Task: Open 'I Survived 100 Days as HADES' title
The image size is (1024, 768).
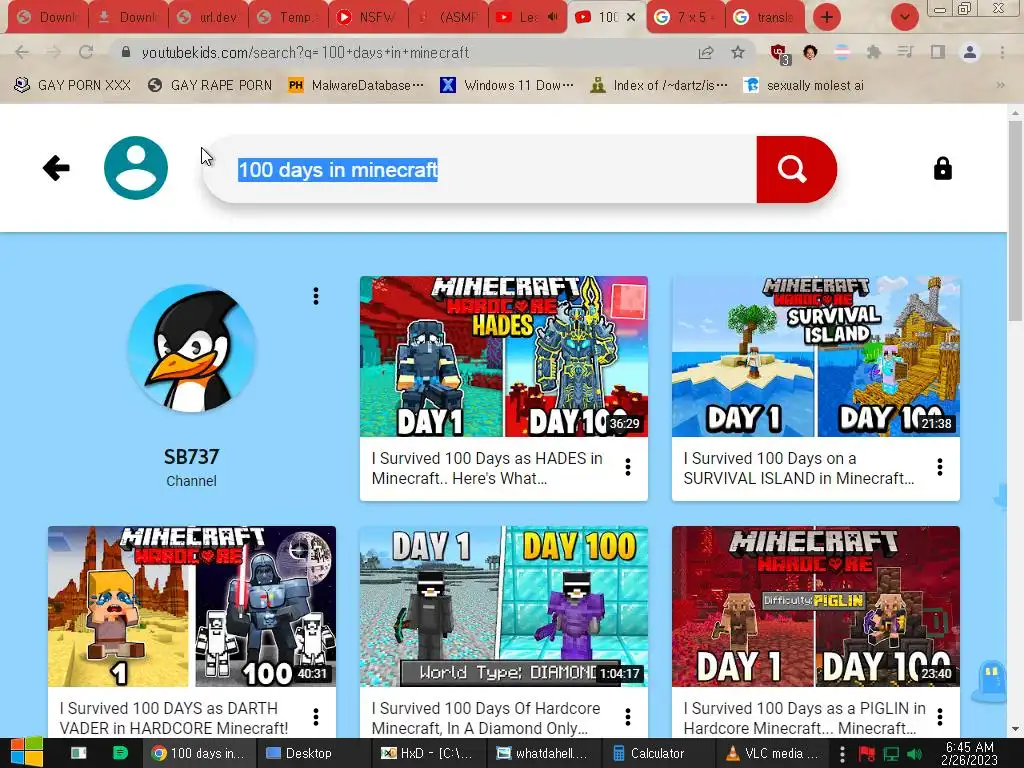Action: point(487,468)
